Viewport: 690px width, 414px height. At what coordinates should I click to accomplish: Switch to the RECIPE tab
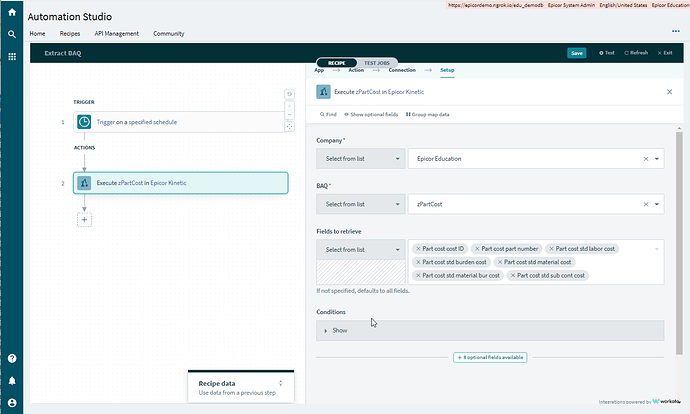[337, 63]
